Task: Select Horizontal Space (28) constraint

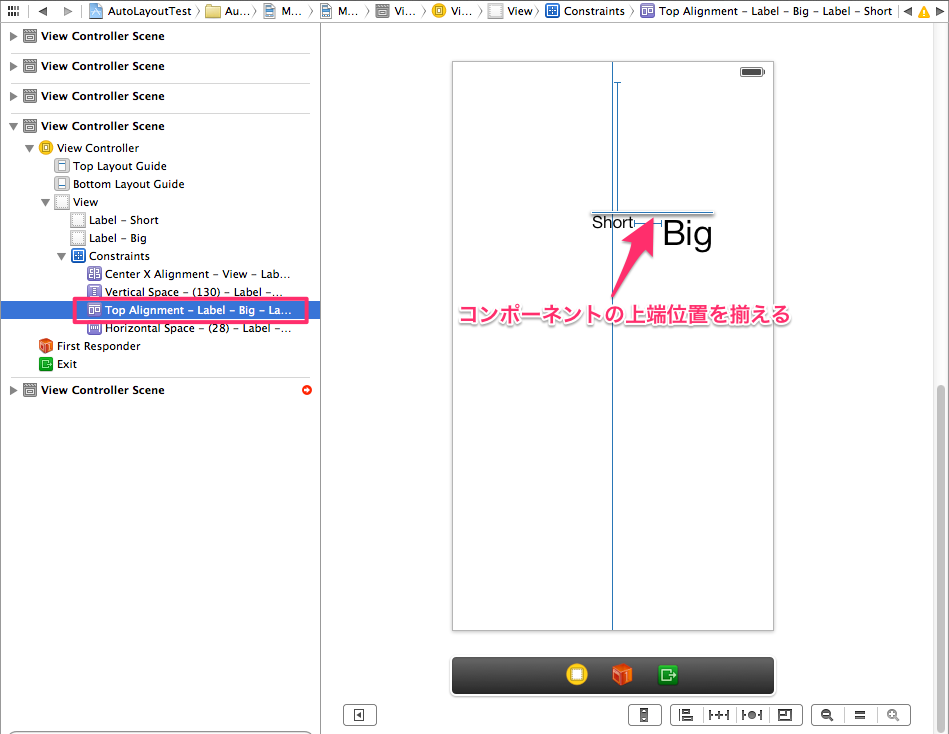Action: [x=197, y=328]
